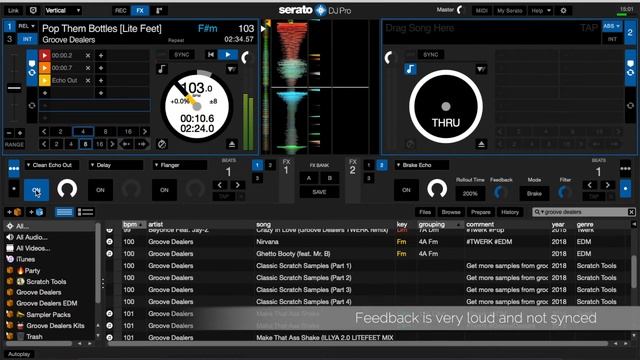
Task: Turn on the Brake Echo effect
Action: coord(406,190)
